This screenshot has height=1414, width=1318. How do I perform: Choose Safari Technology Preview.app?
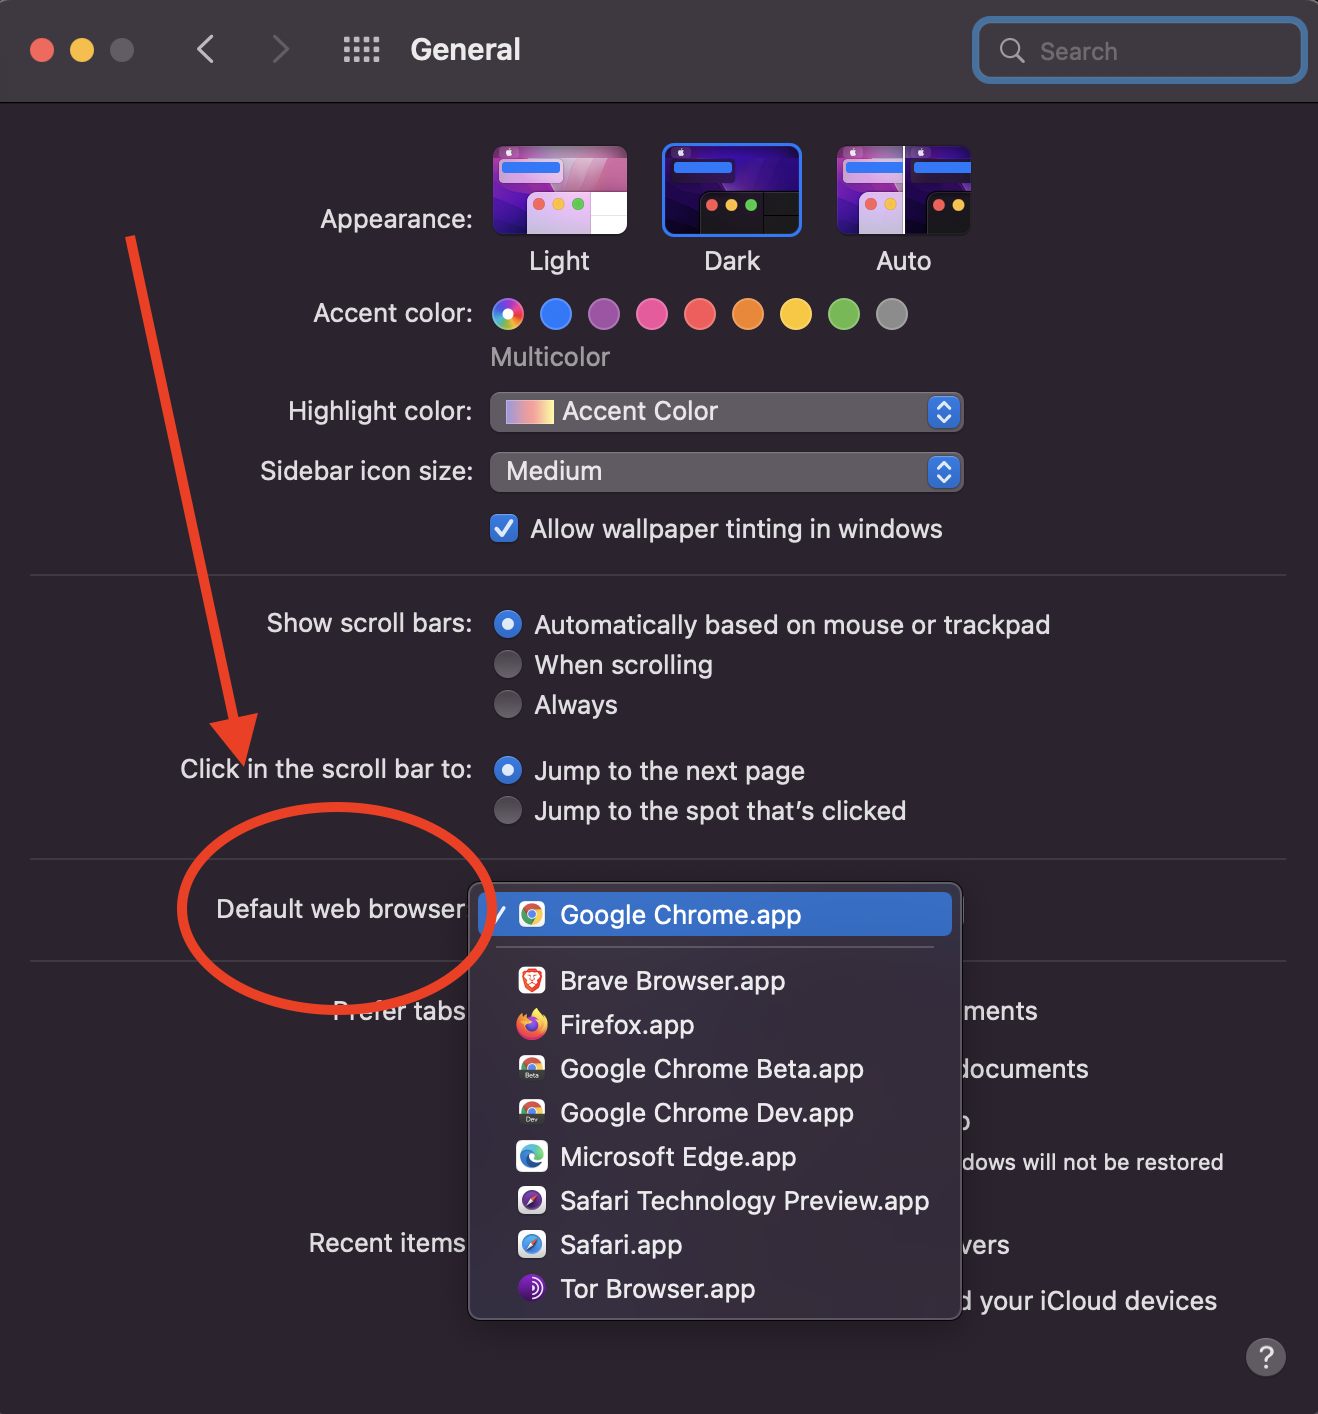pos(715,1200)
